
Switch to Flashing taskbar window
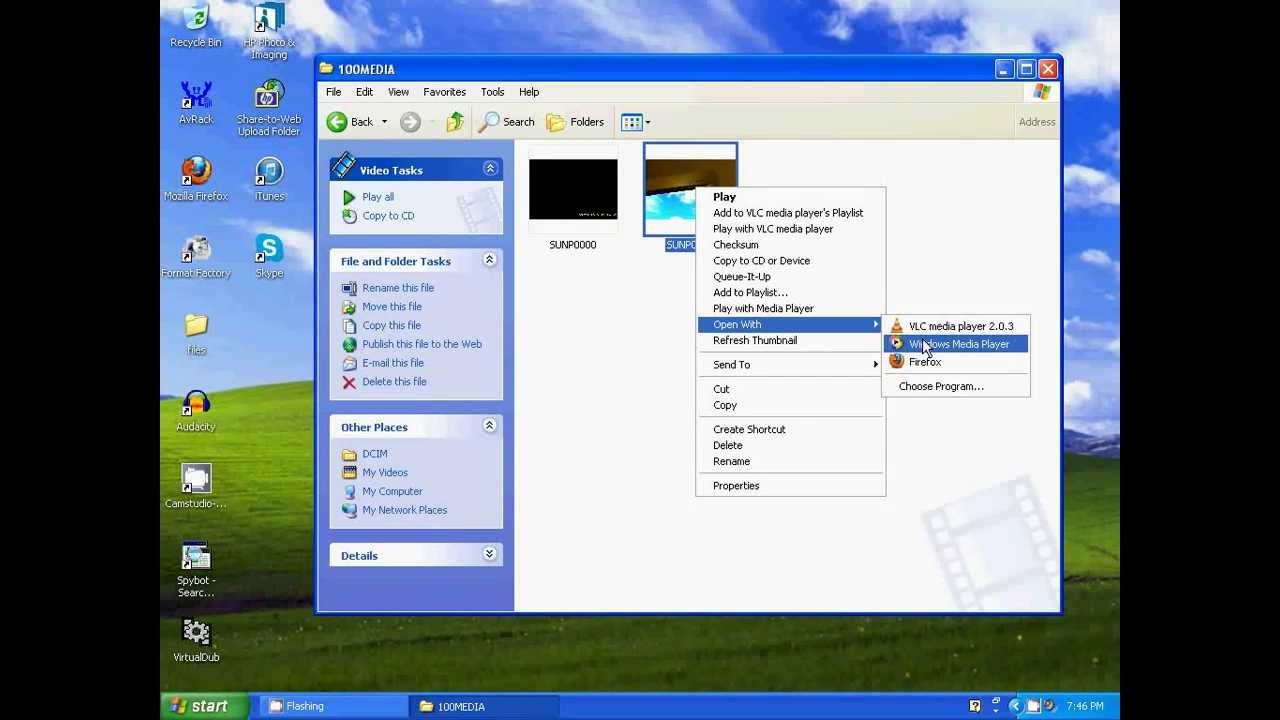(334, 706)
